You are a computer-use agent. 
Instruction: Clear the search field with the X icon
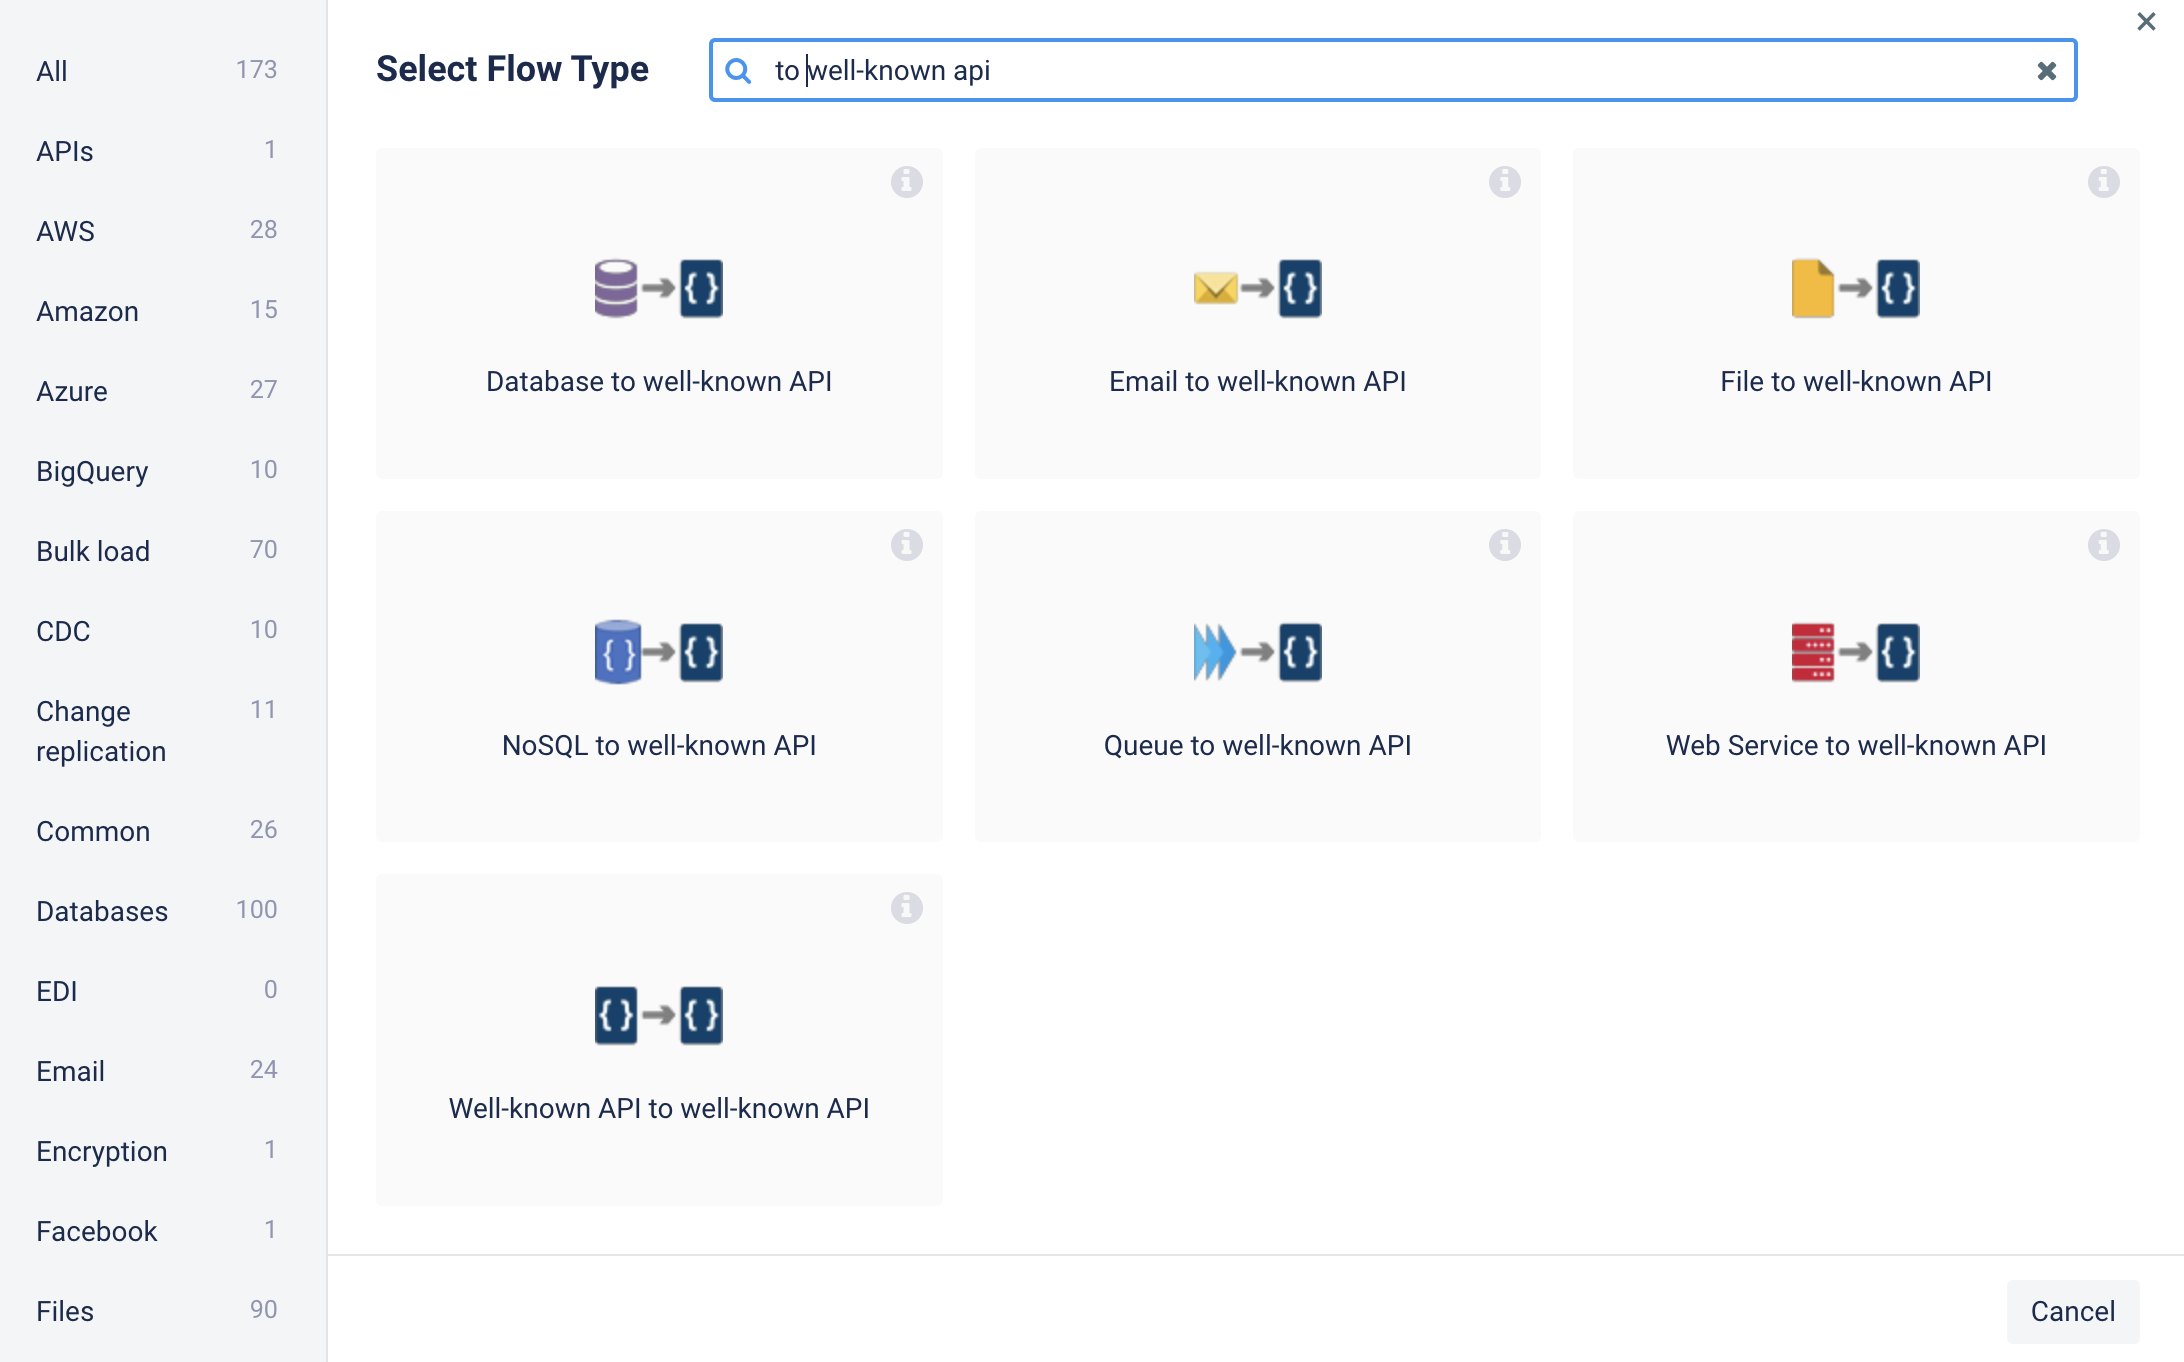pyautogui.click(x=2046, y=71)
